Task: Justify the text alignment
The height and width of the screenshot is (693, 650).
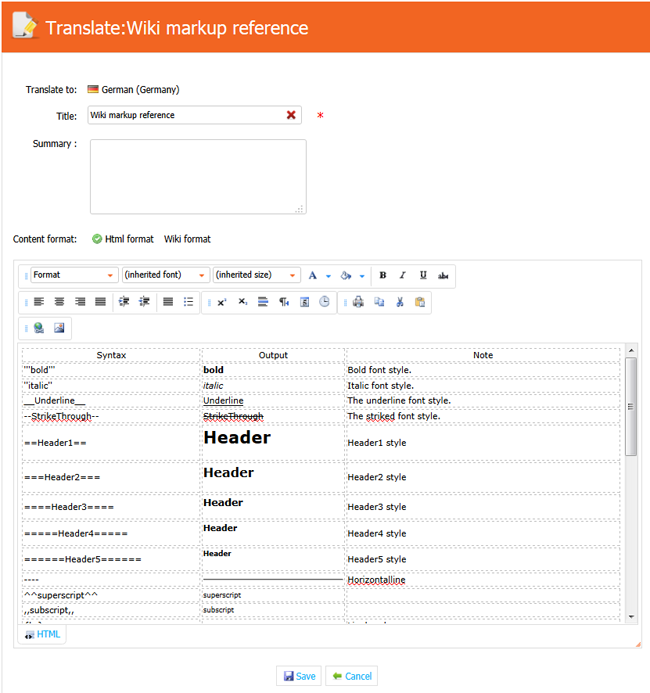Action: click(x=100, y=302)
